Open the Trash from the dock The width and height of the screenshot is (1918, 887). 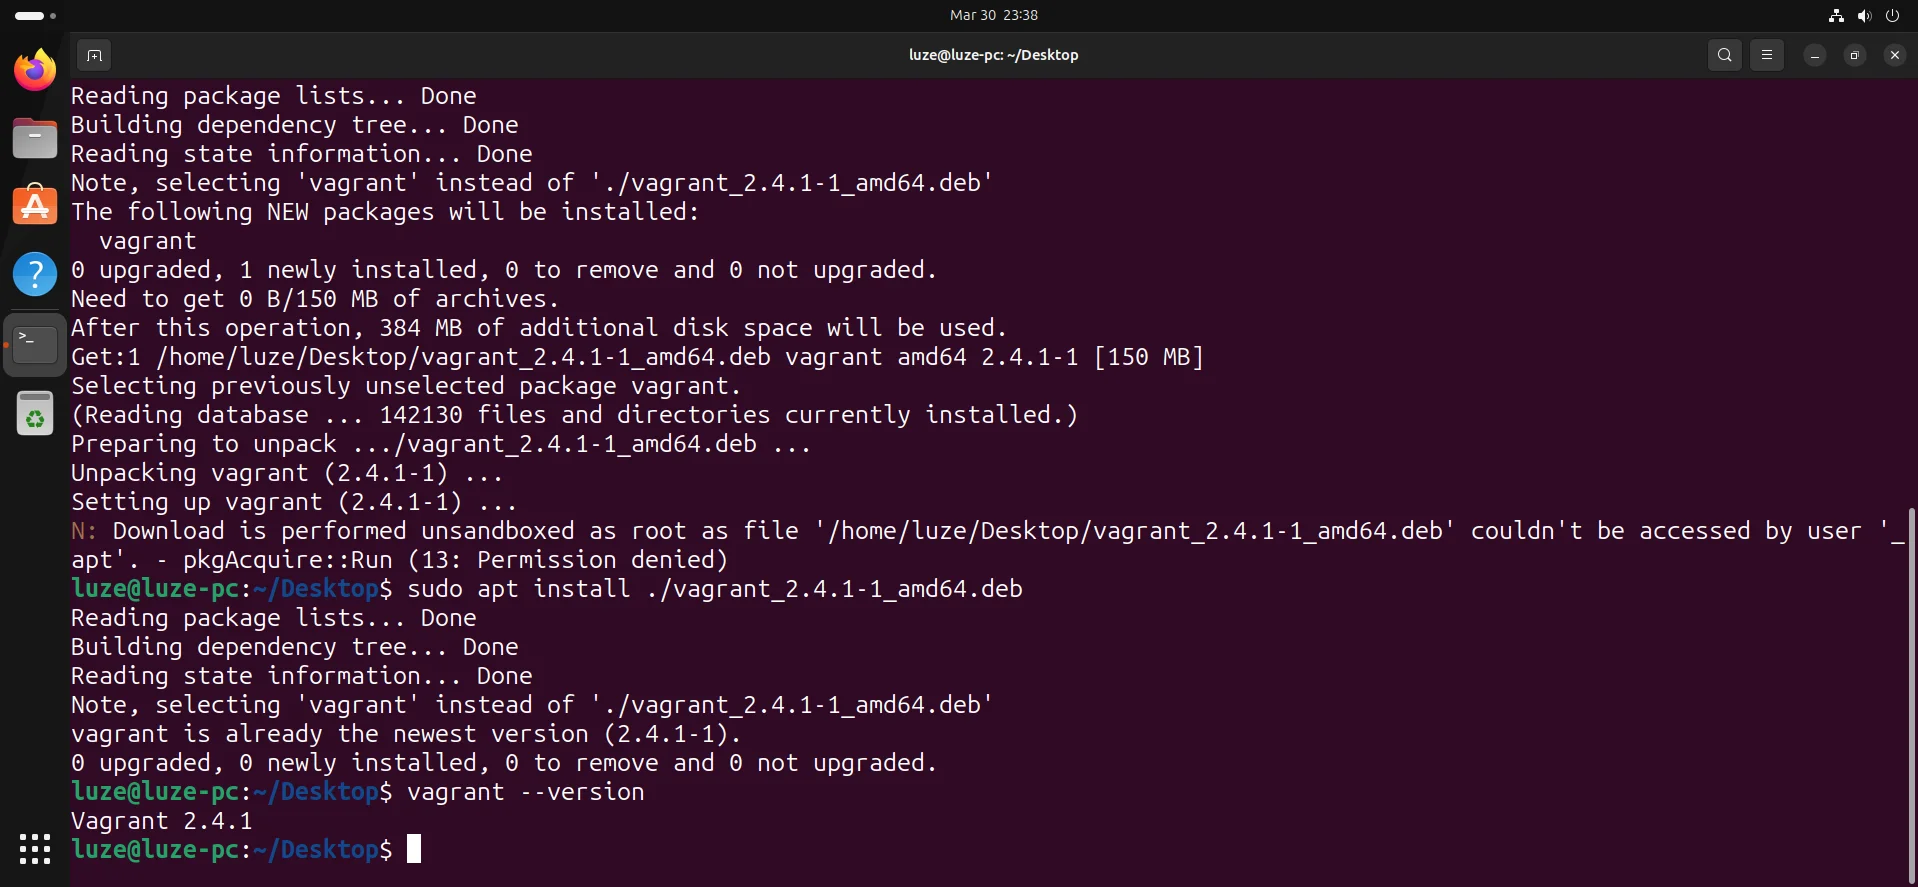coord(35,413)
